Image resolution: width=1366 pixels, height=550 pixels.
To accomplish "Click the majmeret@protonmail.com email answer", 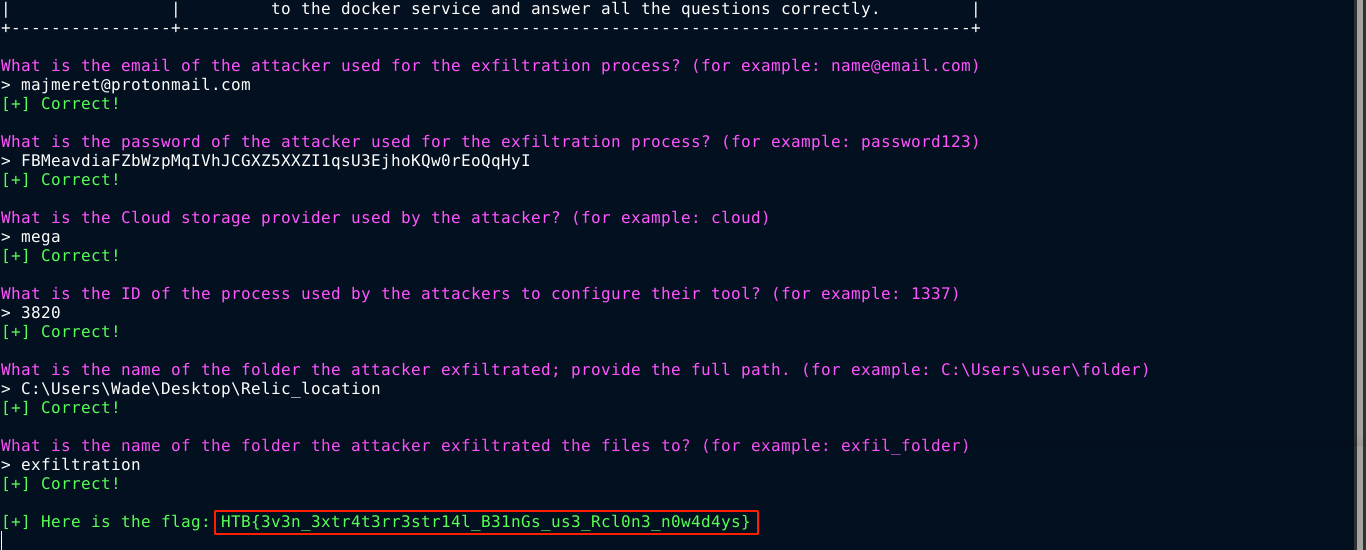I will 135,85.
